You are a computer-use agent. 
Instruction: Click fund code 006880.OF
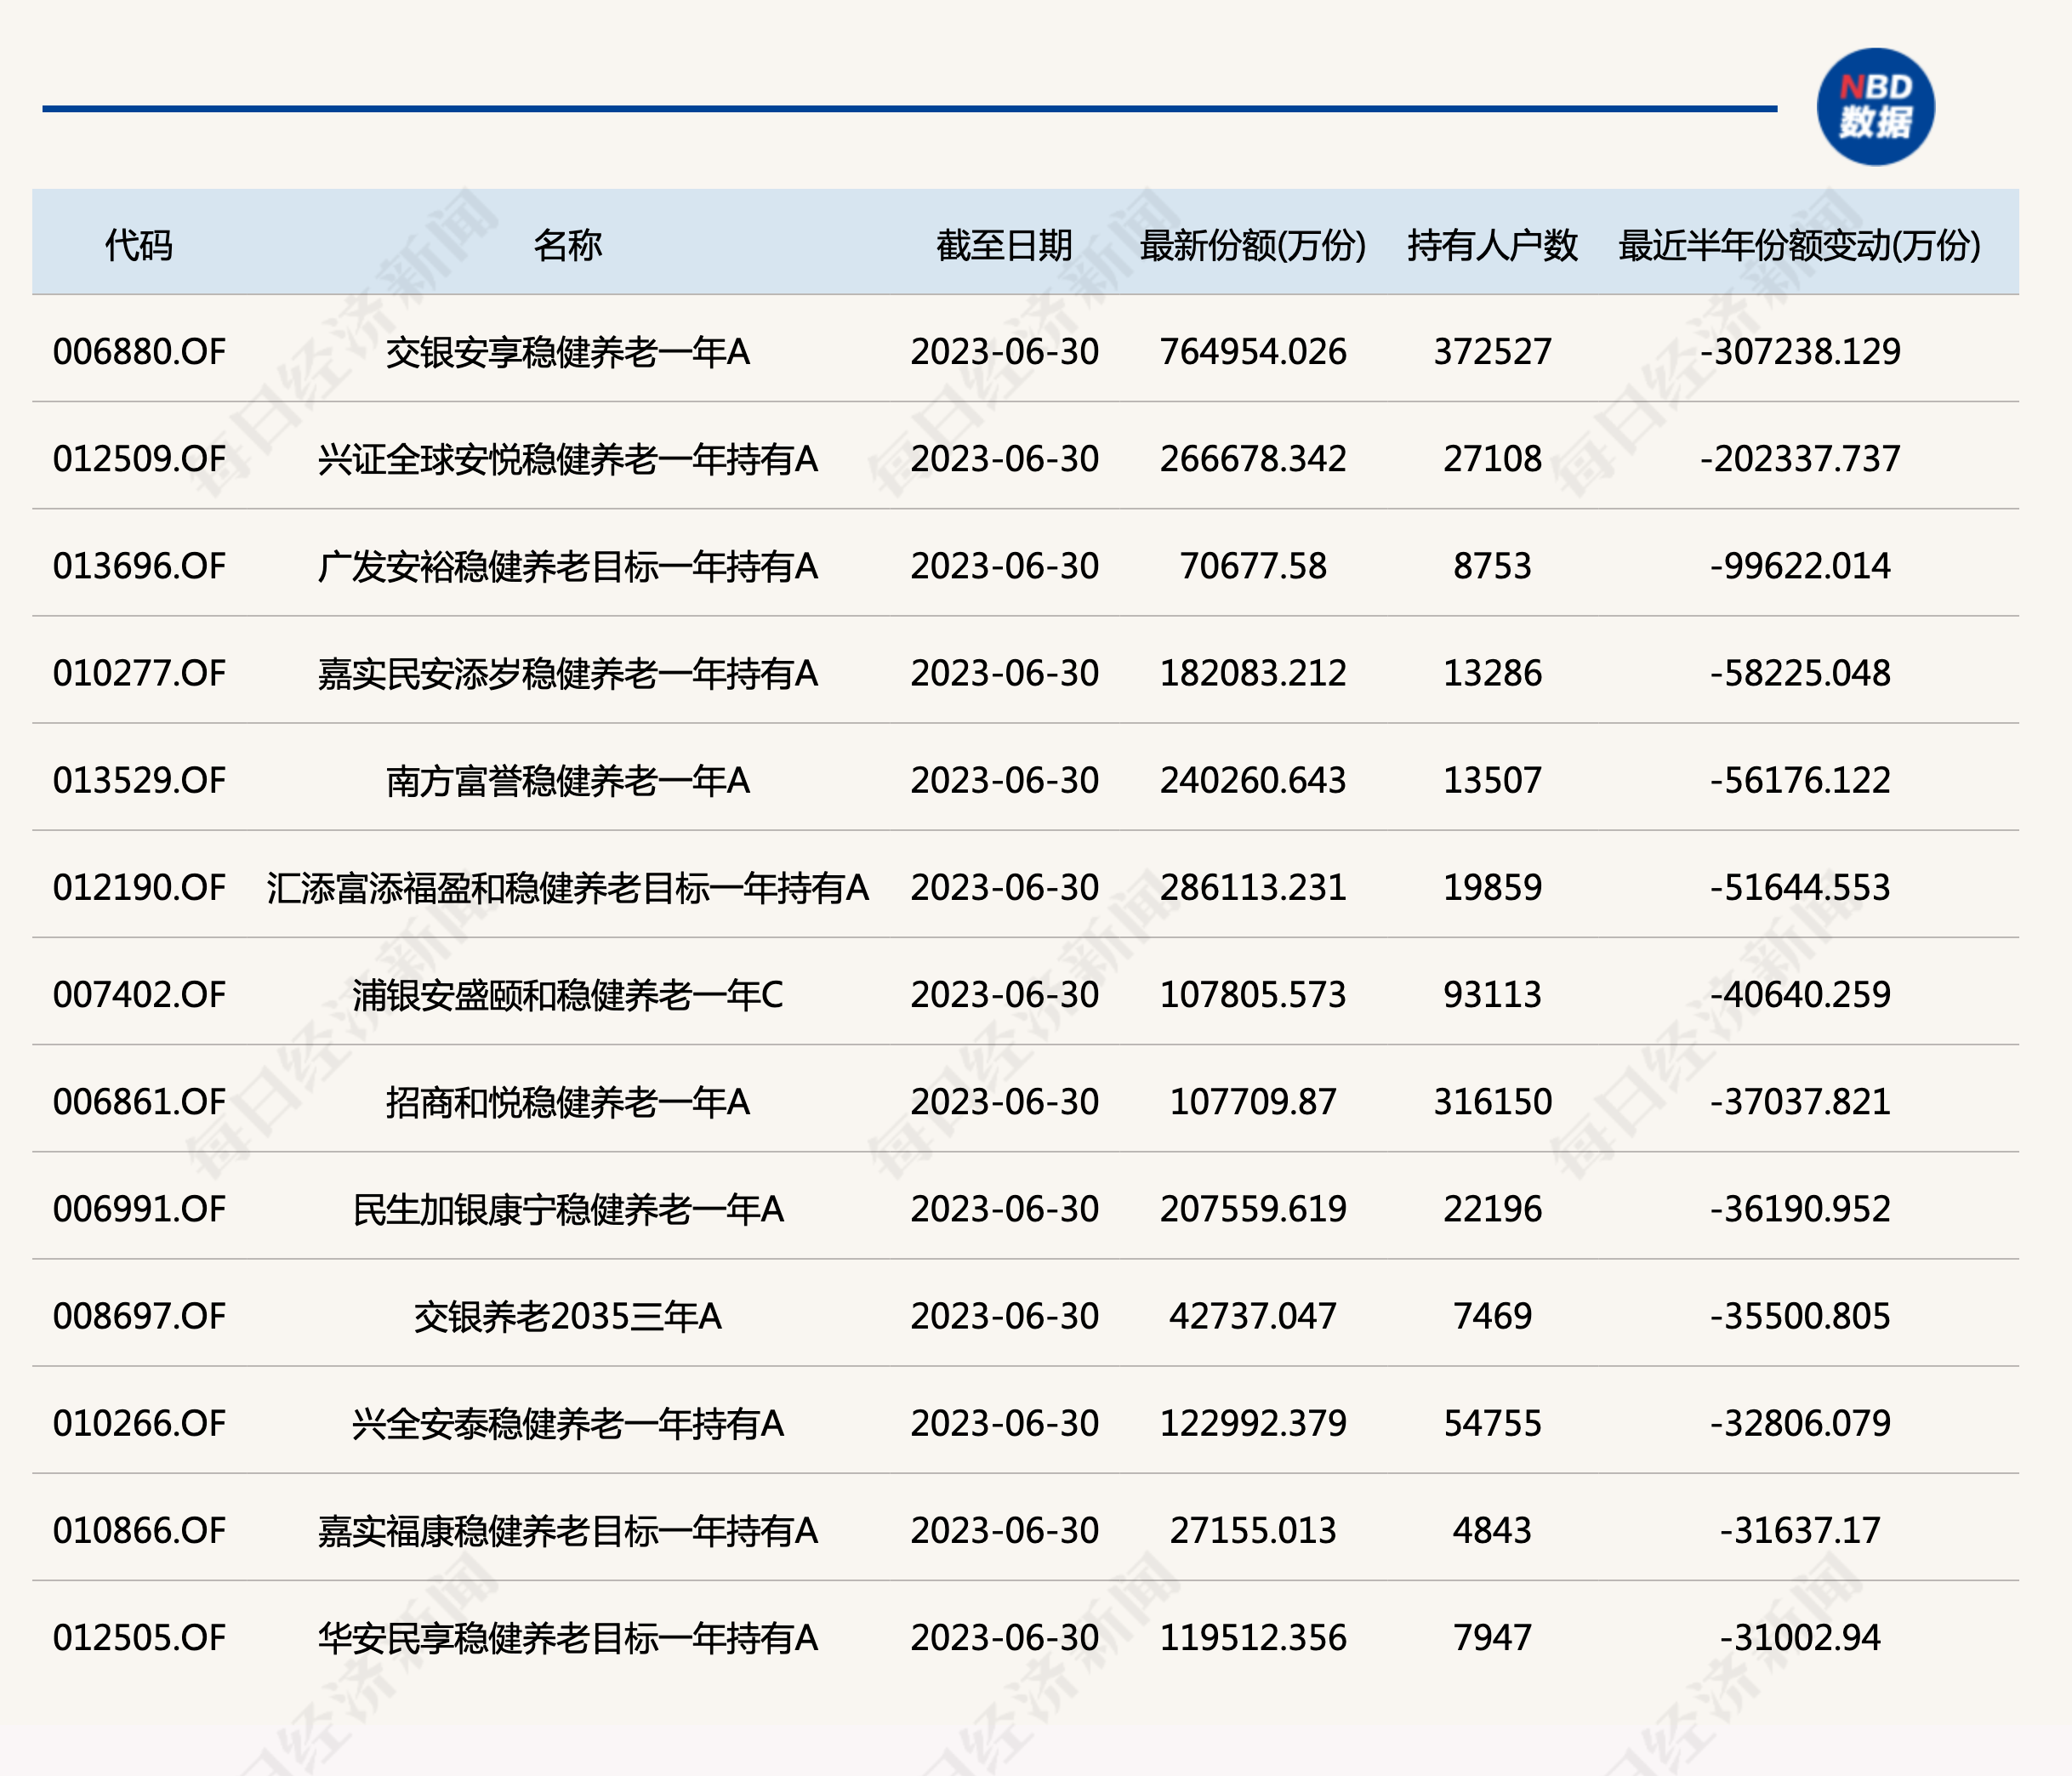[x=139, y=352]
